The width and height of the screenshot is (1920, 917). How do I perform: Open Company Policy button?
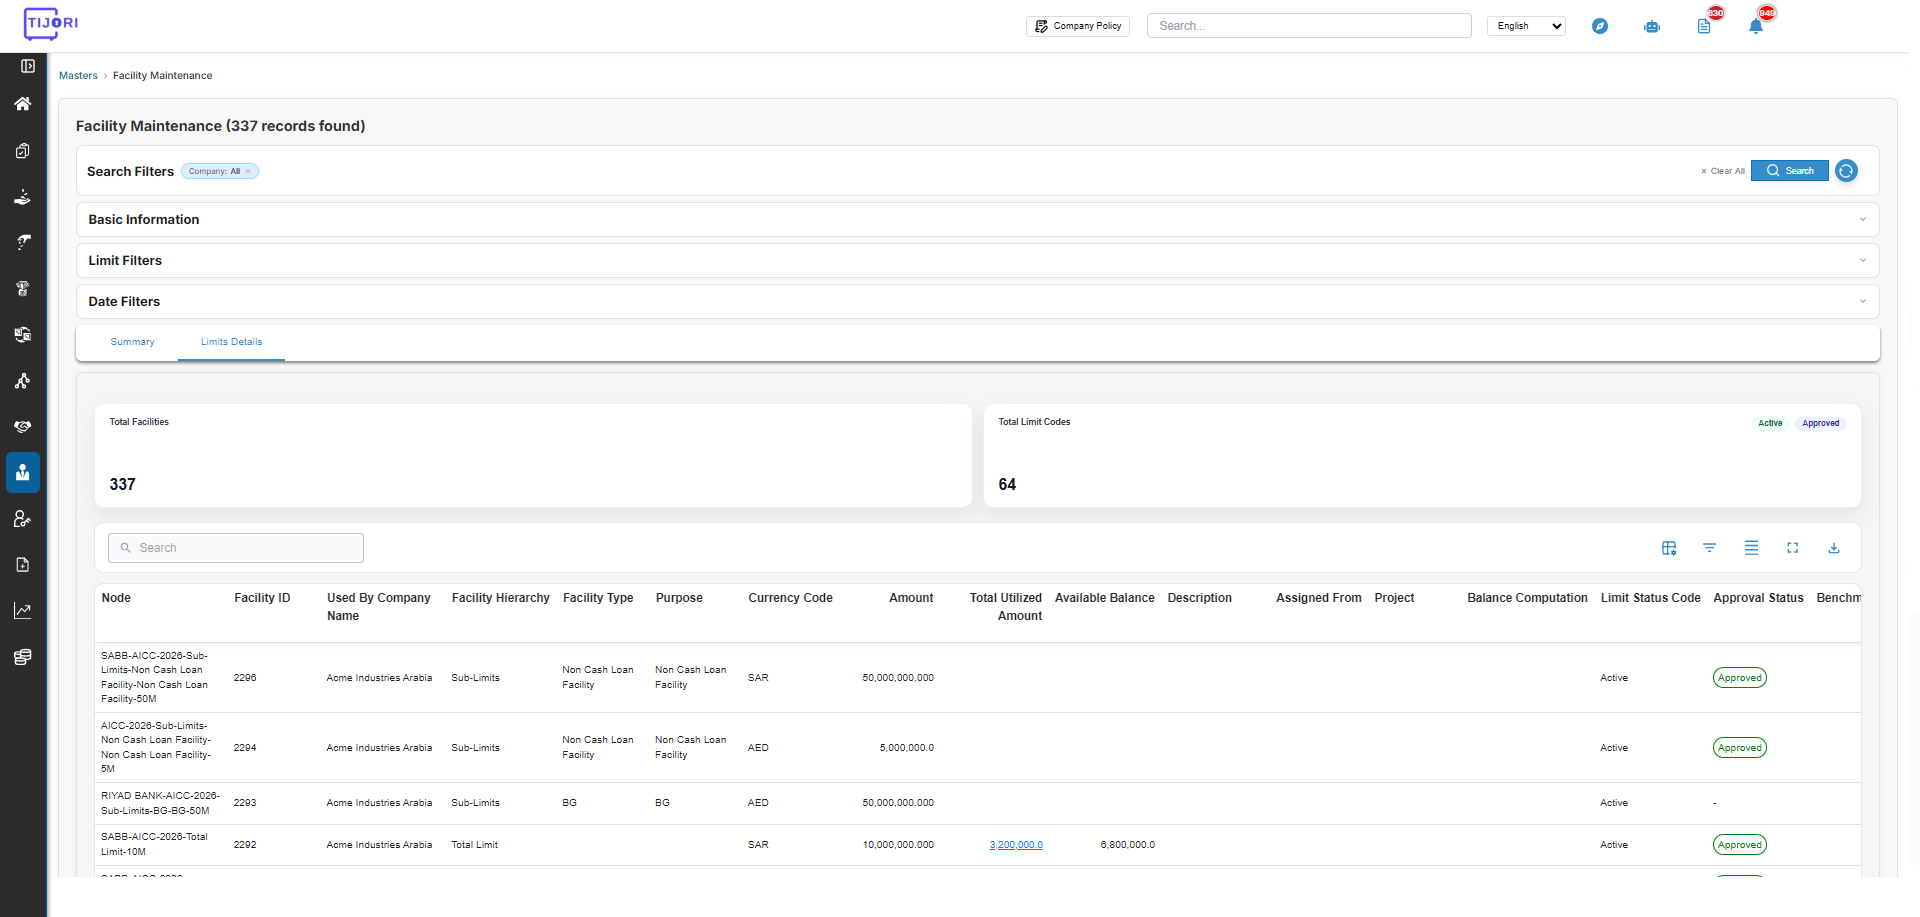click(x=1078, y=26)
